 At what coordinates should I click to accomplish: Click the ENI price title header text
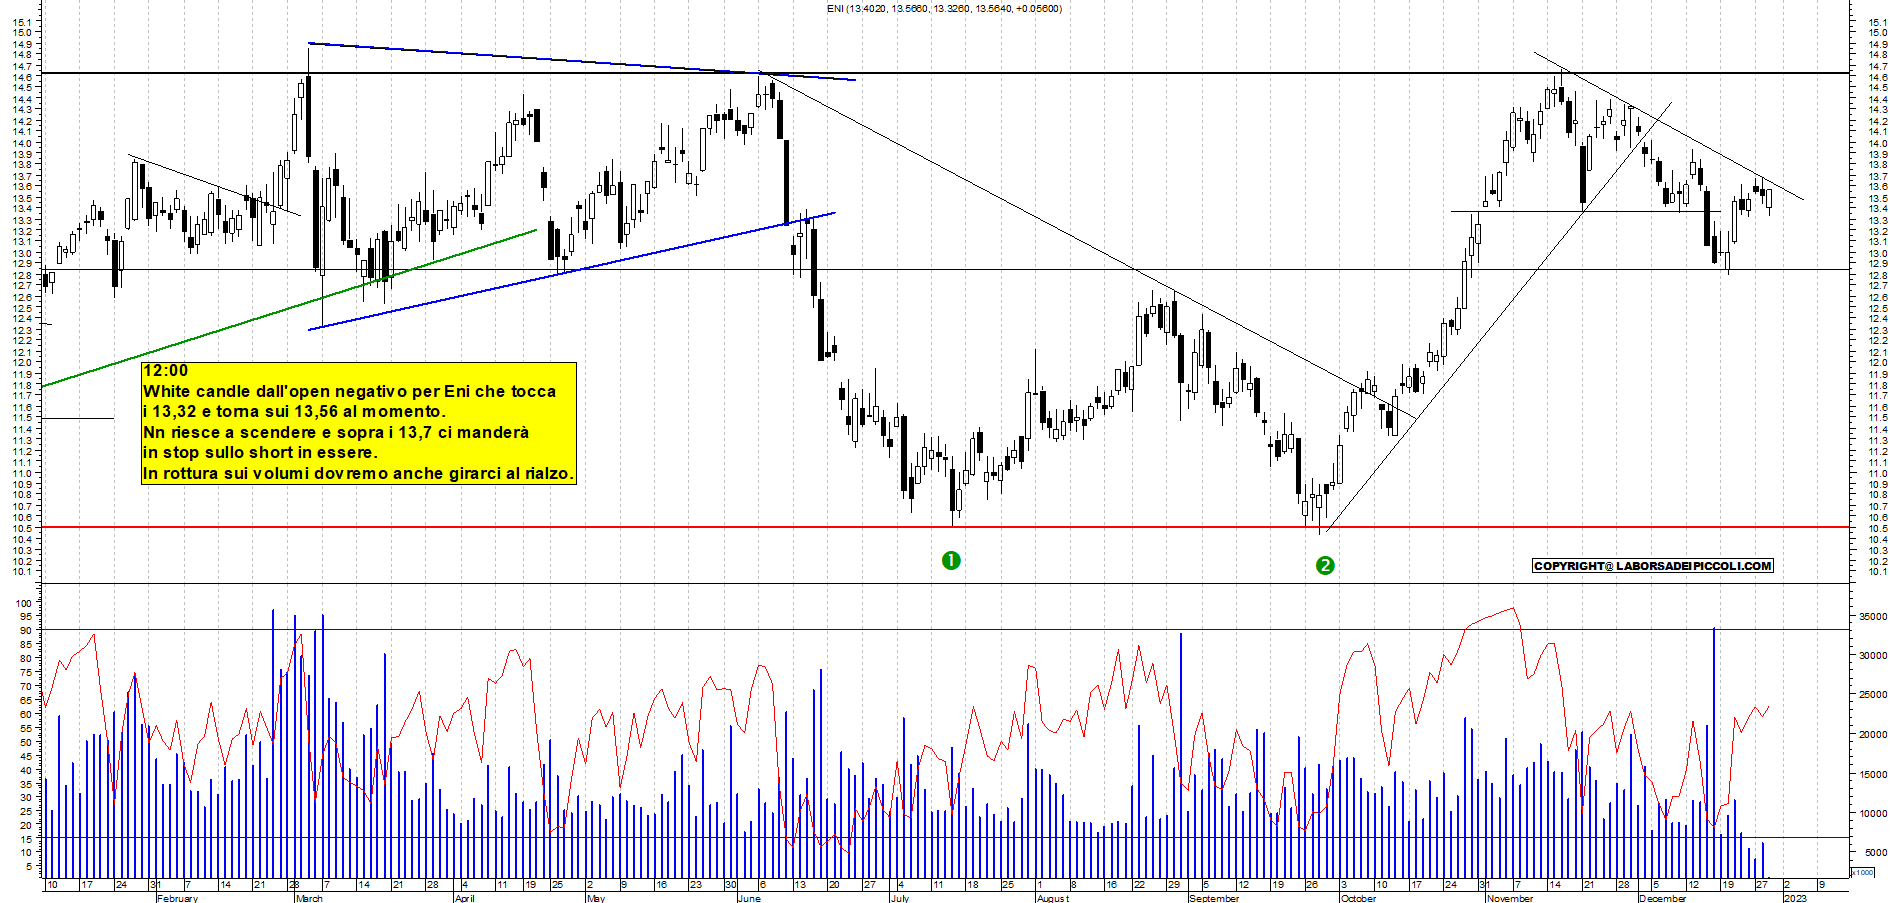(944, 9)
